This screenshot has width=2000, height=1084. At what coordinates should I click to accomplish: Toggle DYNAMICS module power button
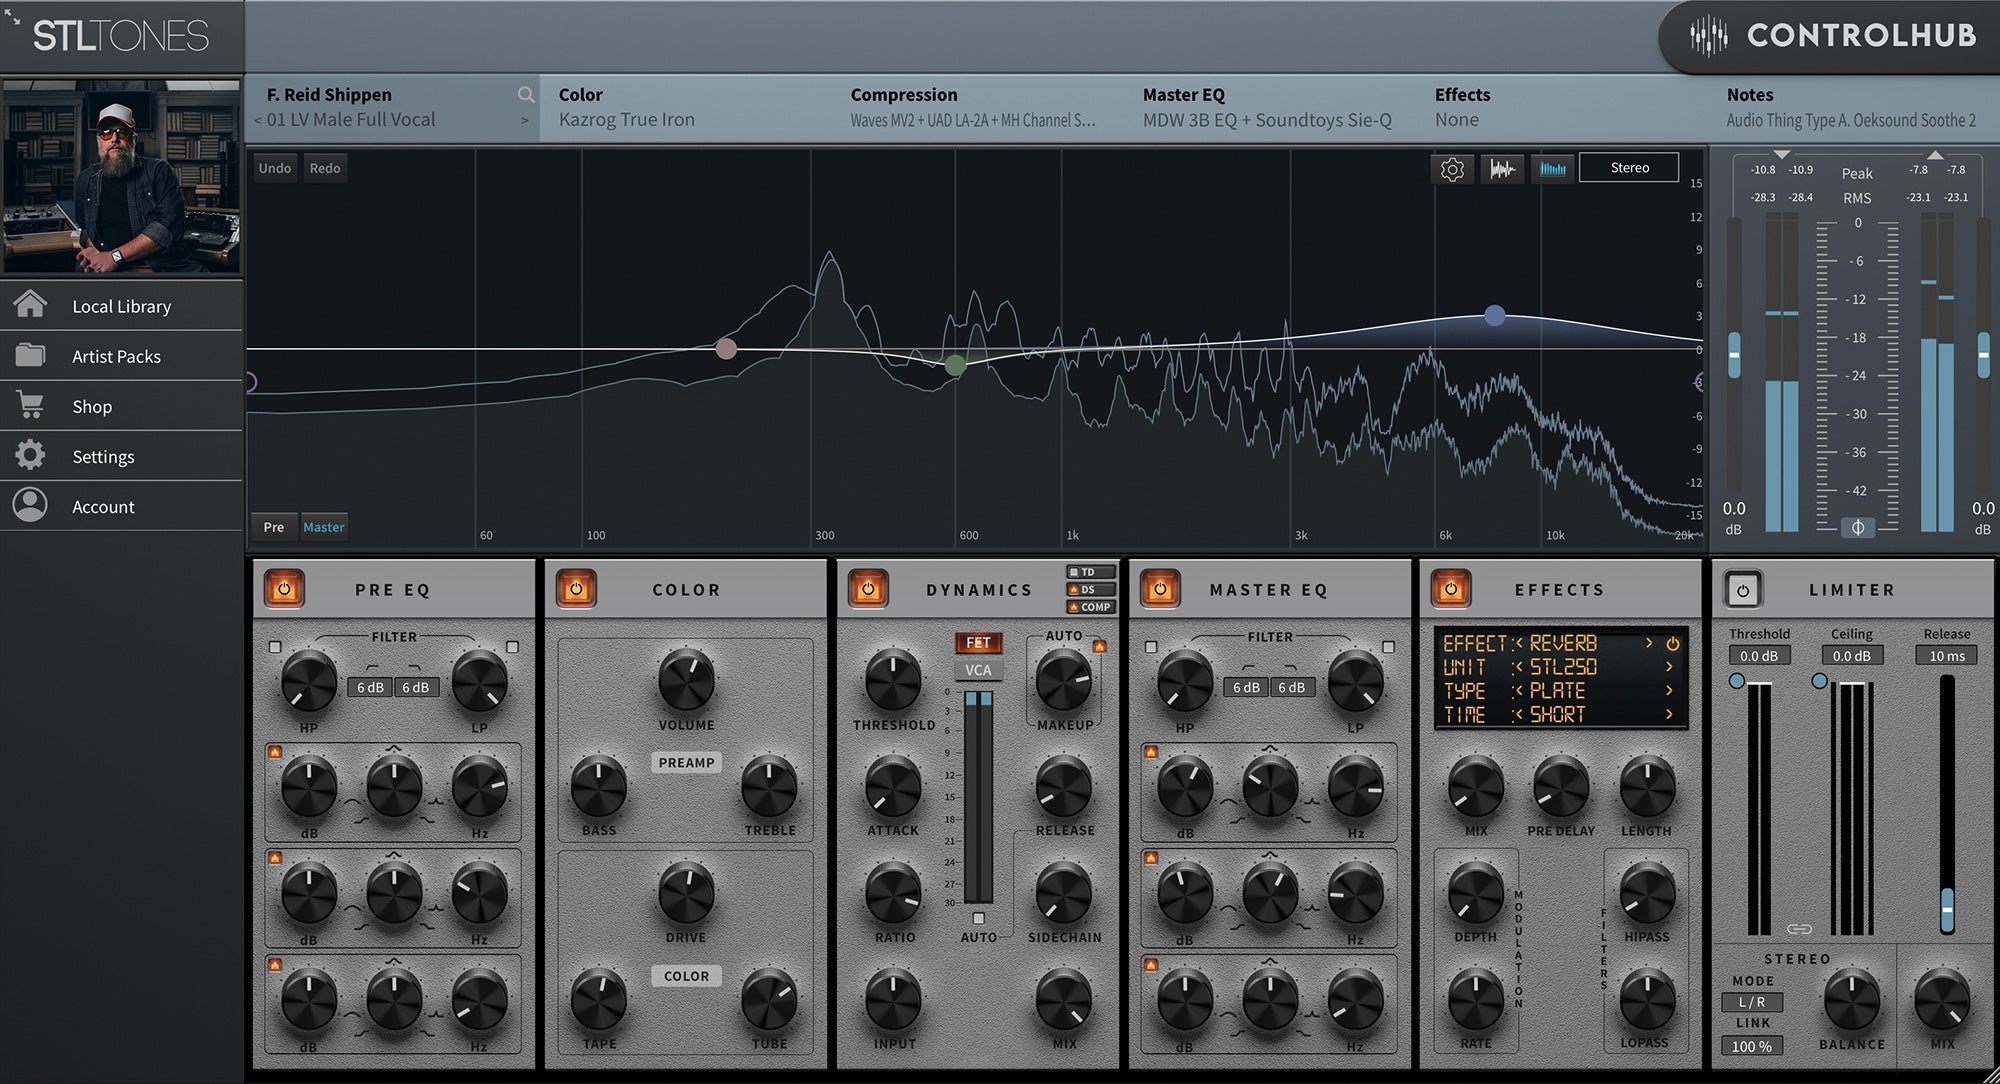pos(868,589)
